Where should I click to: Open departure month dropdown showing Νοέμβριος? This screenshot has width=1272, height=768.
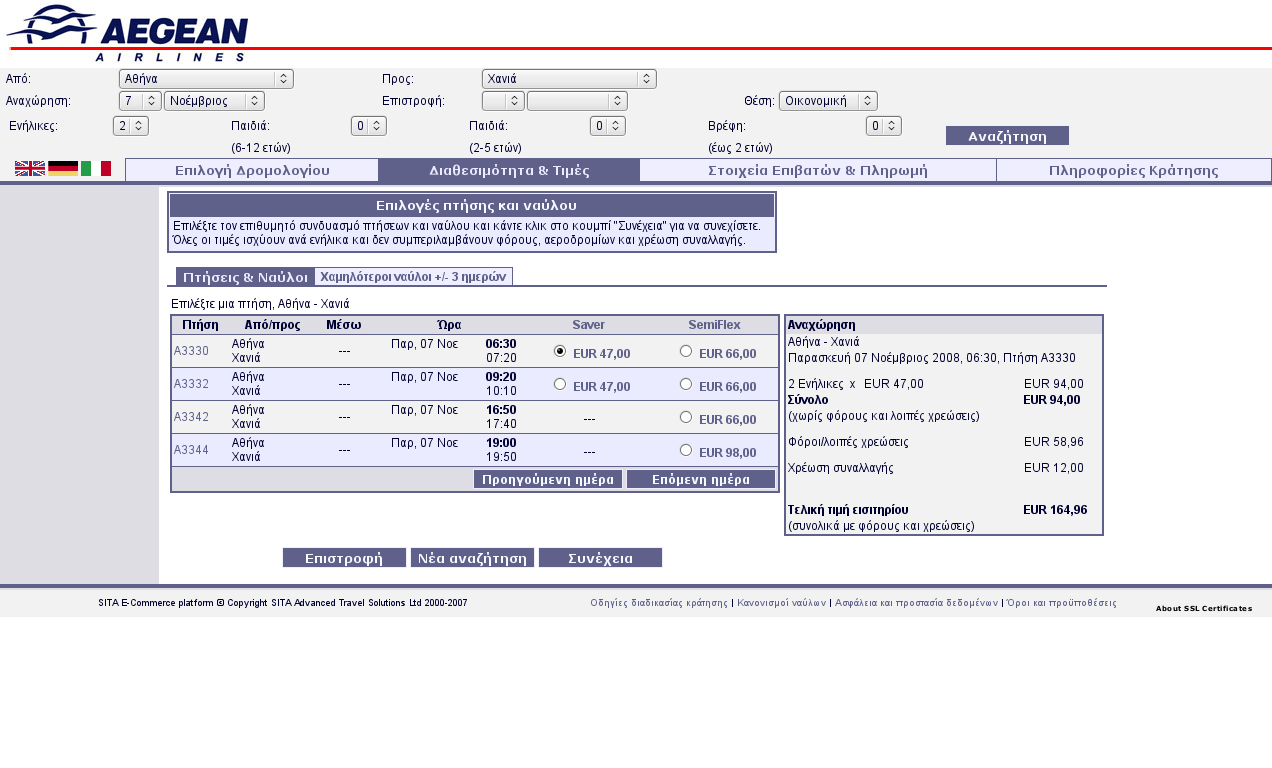coord(214,101)
